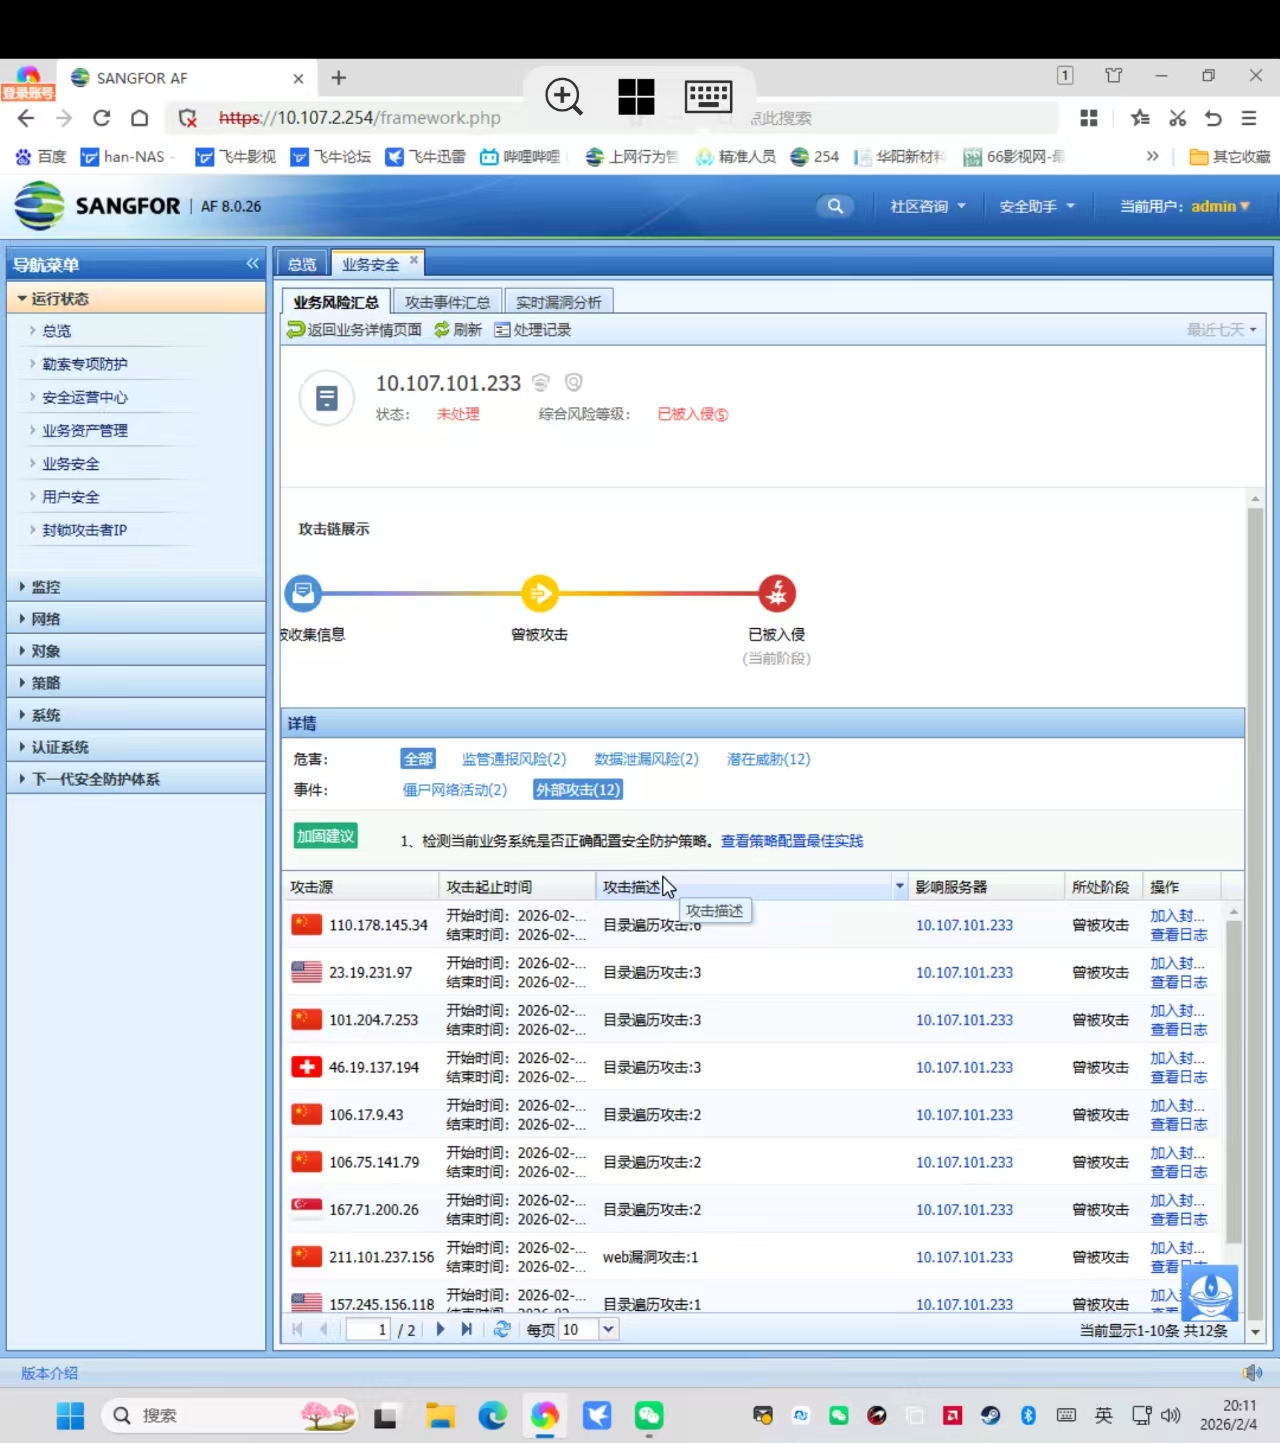1280x1443 pixels.
Task: Expand the 监控 navigation section
Action: (136, 587)
